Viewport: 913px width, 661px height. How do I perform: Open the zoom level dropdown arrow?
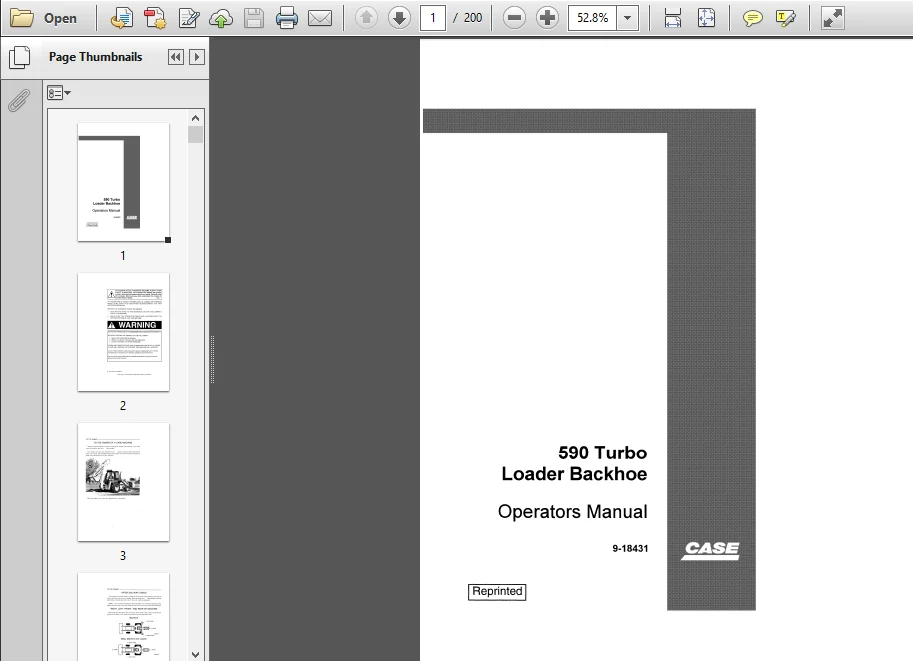pyautogui.click(x=627, y=18)
